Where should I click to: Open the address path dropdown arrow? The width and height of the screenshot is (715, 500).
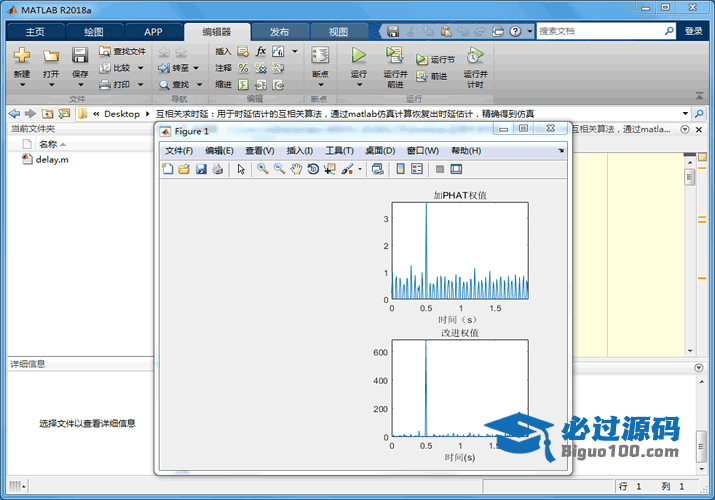point(685,114)
